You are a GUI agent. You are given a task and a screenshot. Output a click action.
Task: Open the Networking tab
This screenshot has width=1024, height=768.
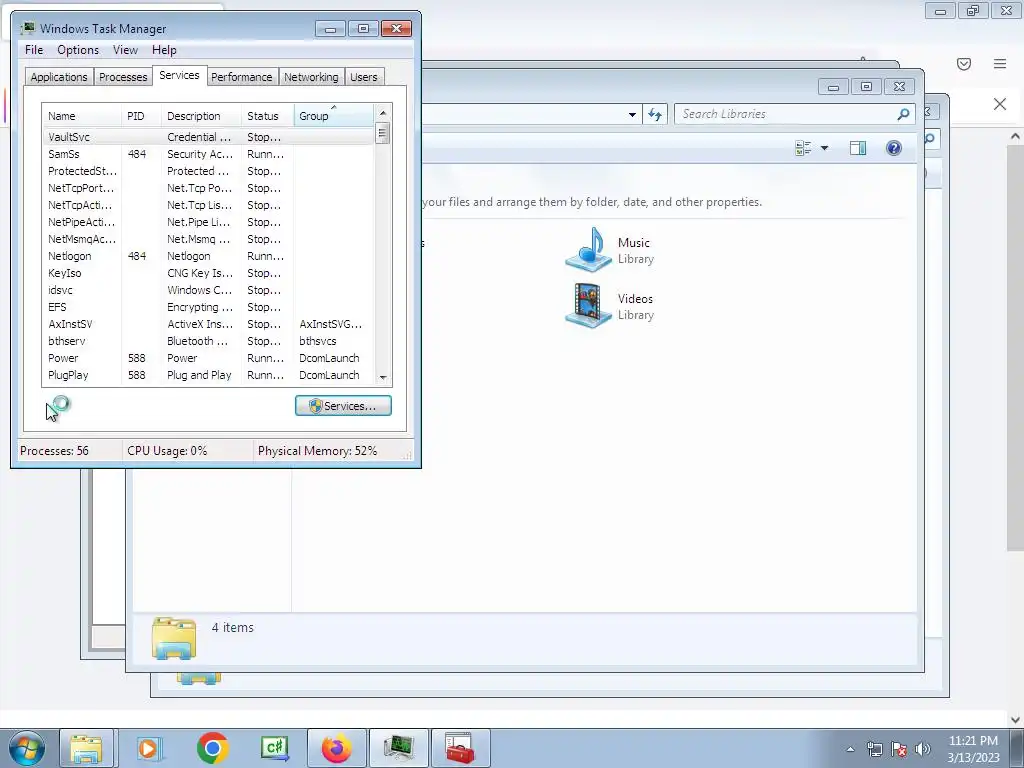point(311,77)
